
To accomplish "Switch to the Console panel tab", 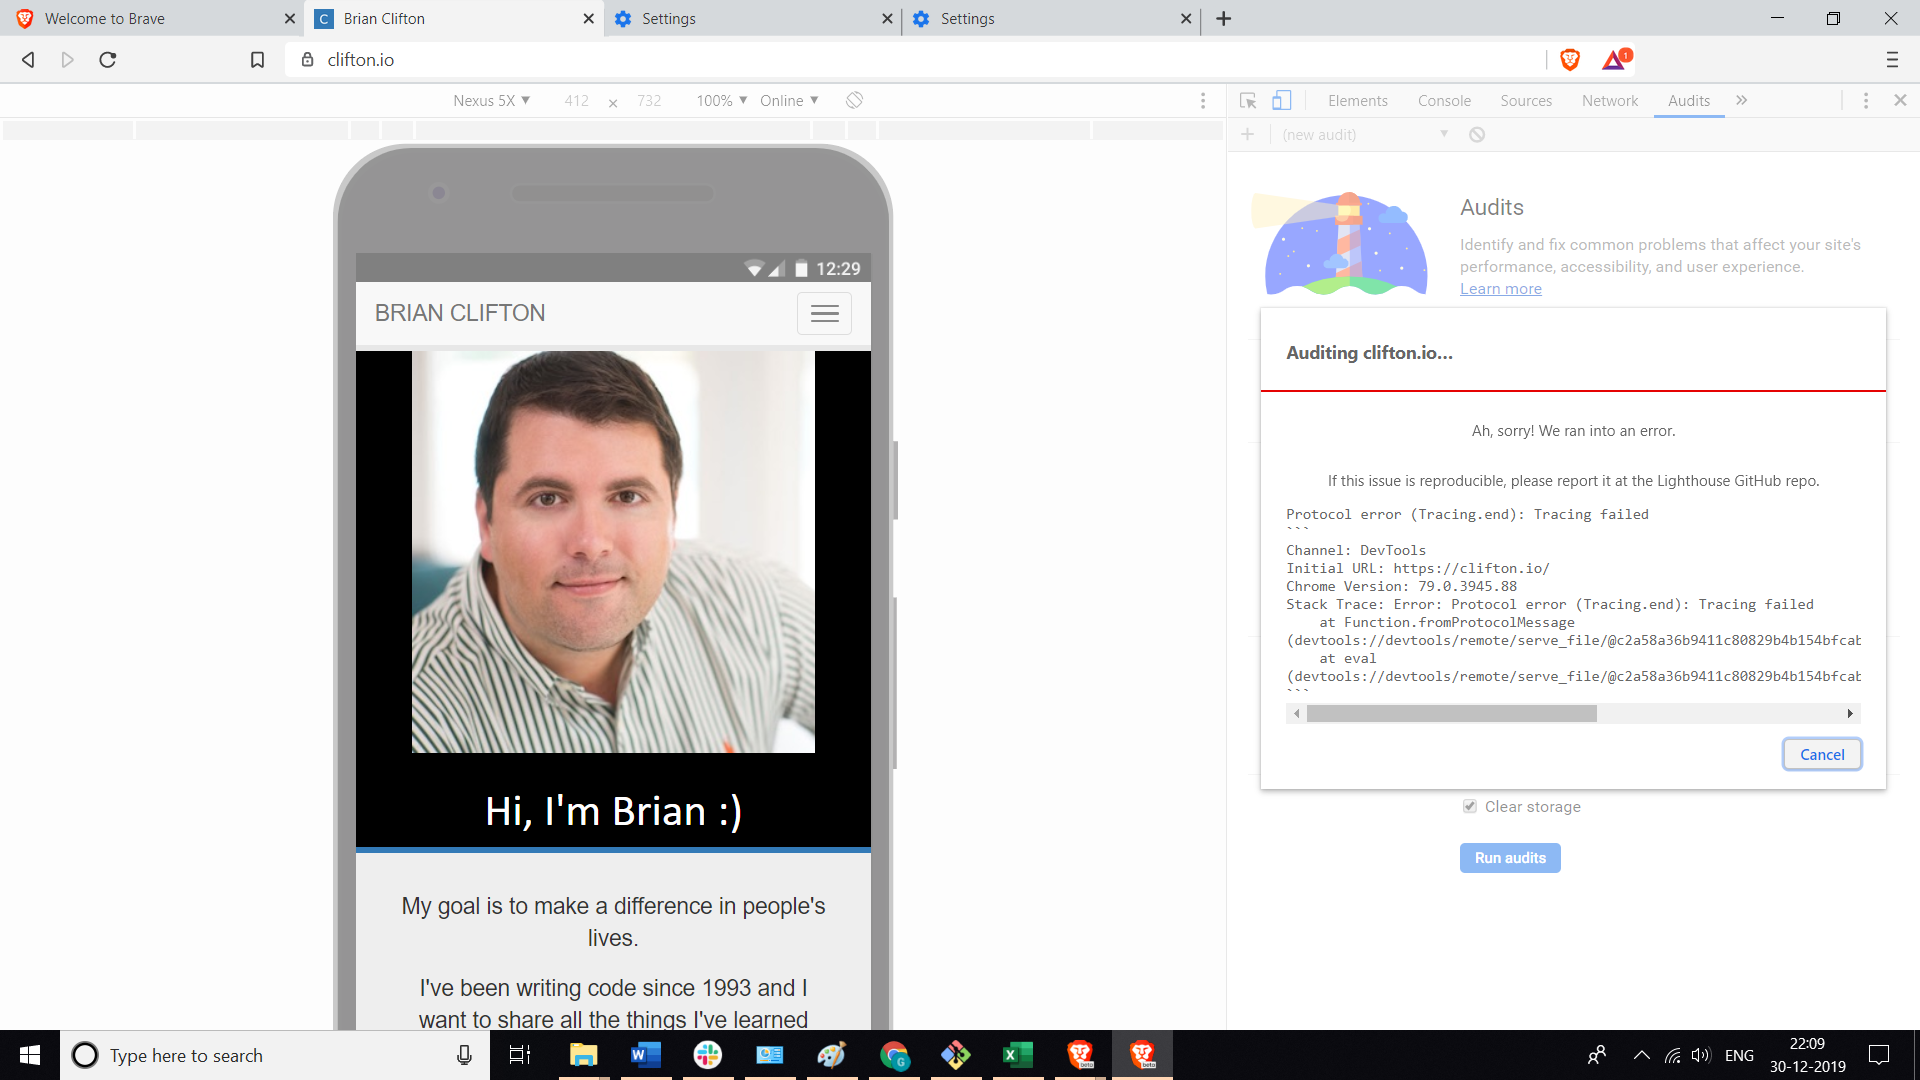I will pyautogui.click(x=1443, y=101).
